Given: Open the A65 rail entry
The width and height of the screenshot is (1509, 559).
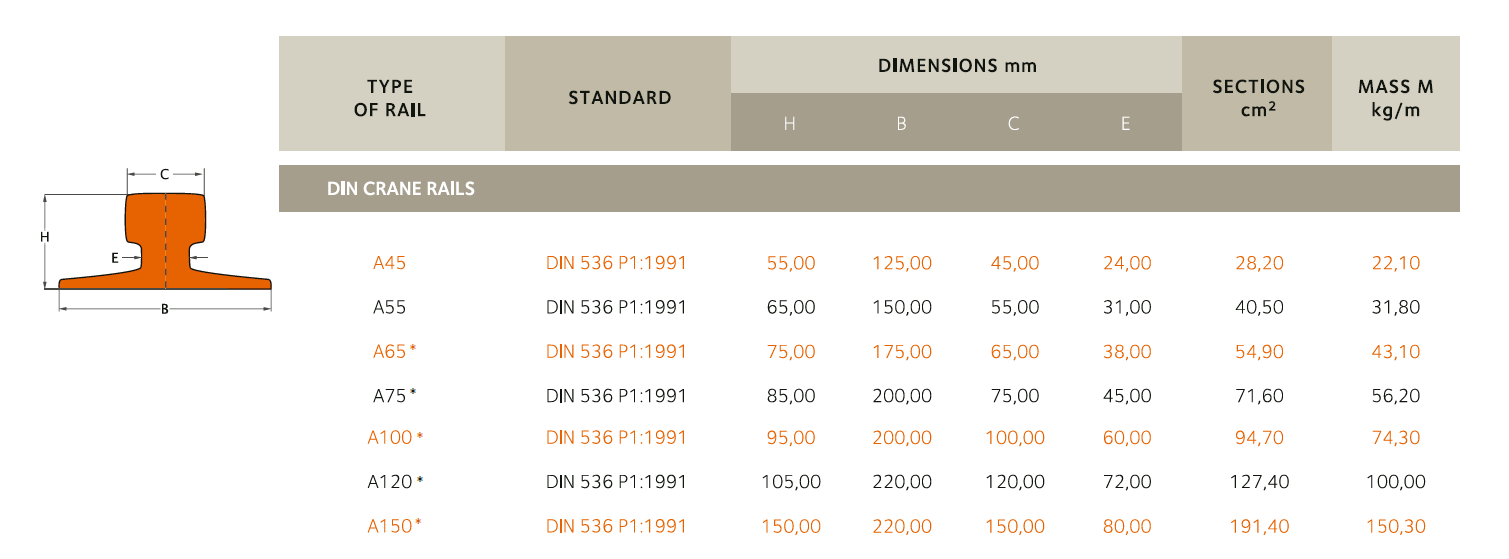Looking at the screenshot, I should [392, 352].
